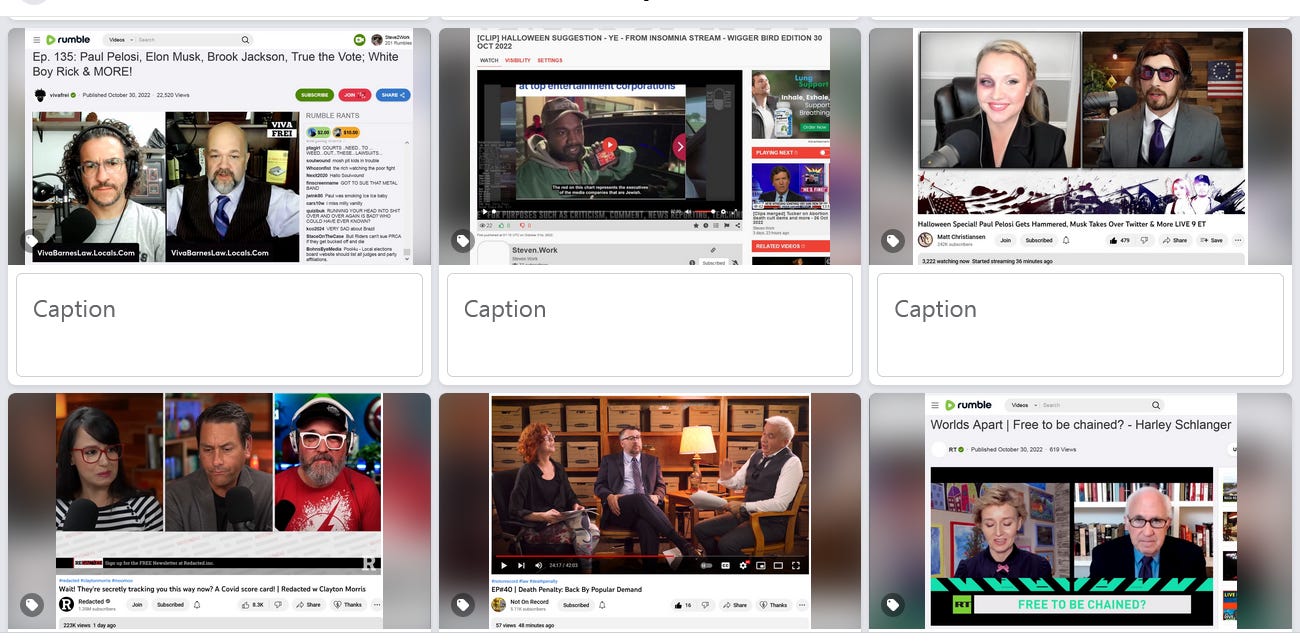Click the blue SHARE button in Ep. 135 image
This screenshot has height=642, width=1300.
[391, 95]
